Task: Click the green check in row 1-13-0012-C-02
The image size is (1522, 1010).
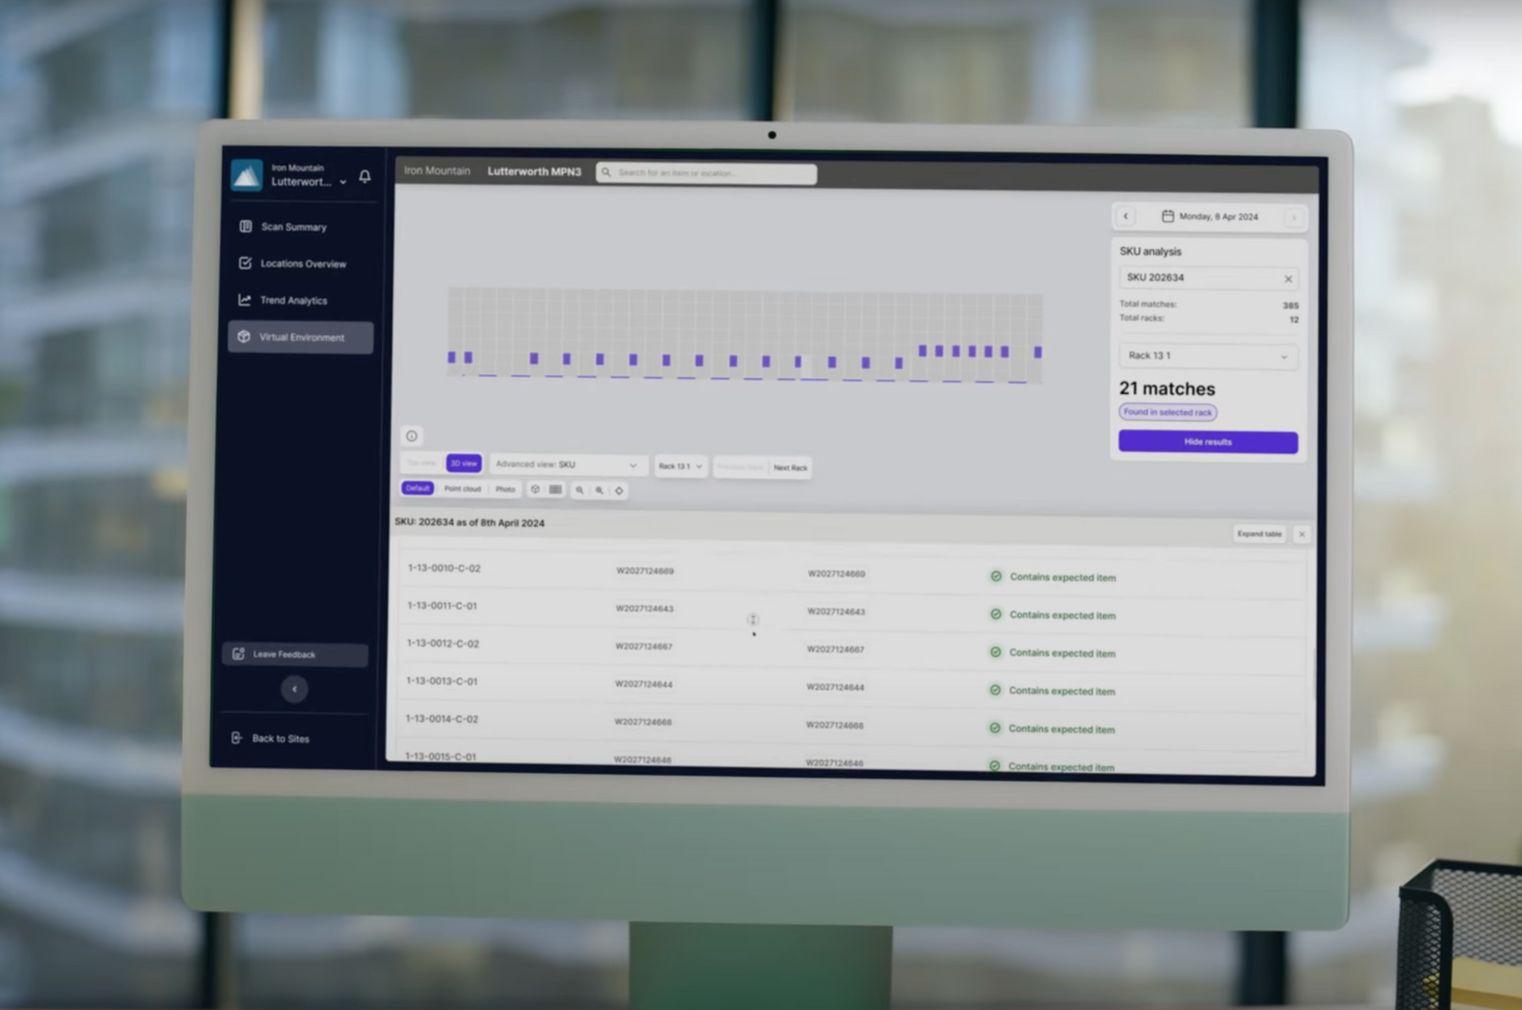Action: (x=995, y=652)
